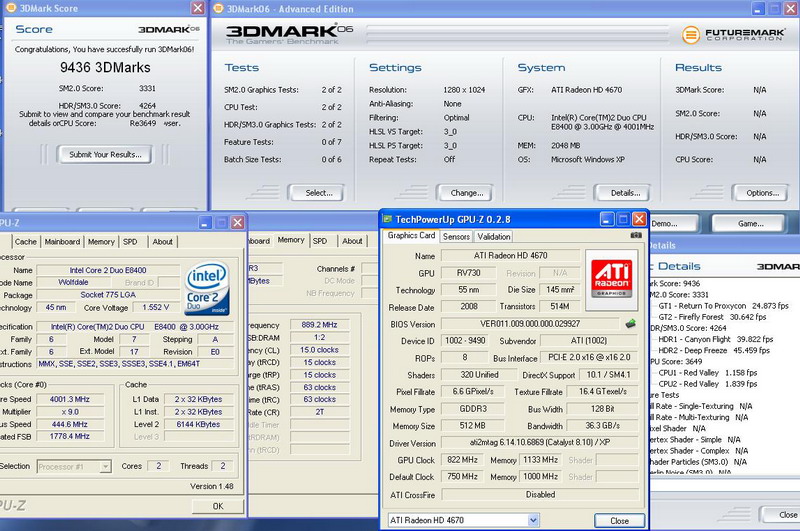Switch to GPU-Z Validation tab
The height and width of the screenshot is (531, 800).
494,236
